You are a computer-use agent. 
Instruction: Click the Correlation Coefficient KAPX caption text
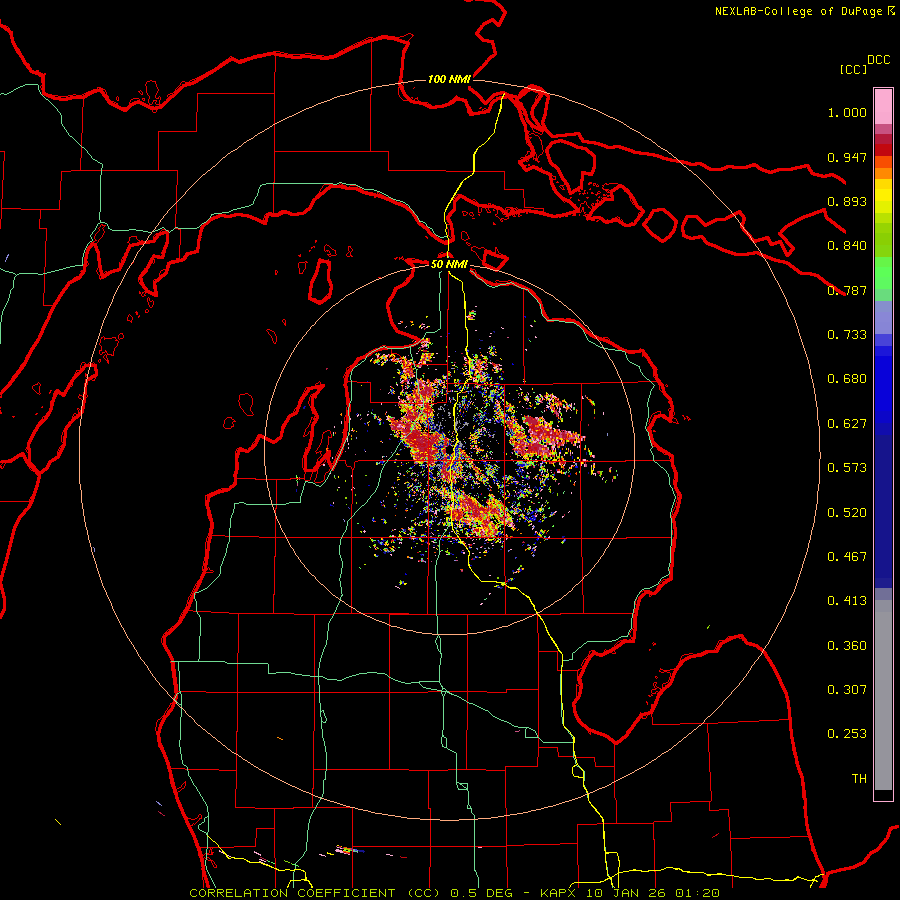pos(454,893)
